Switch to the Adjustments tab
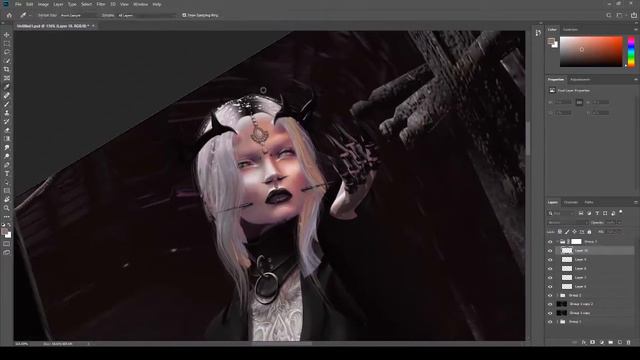This screenshot has height=360, width=640. [580, 80]
